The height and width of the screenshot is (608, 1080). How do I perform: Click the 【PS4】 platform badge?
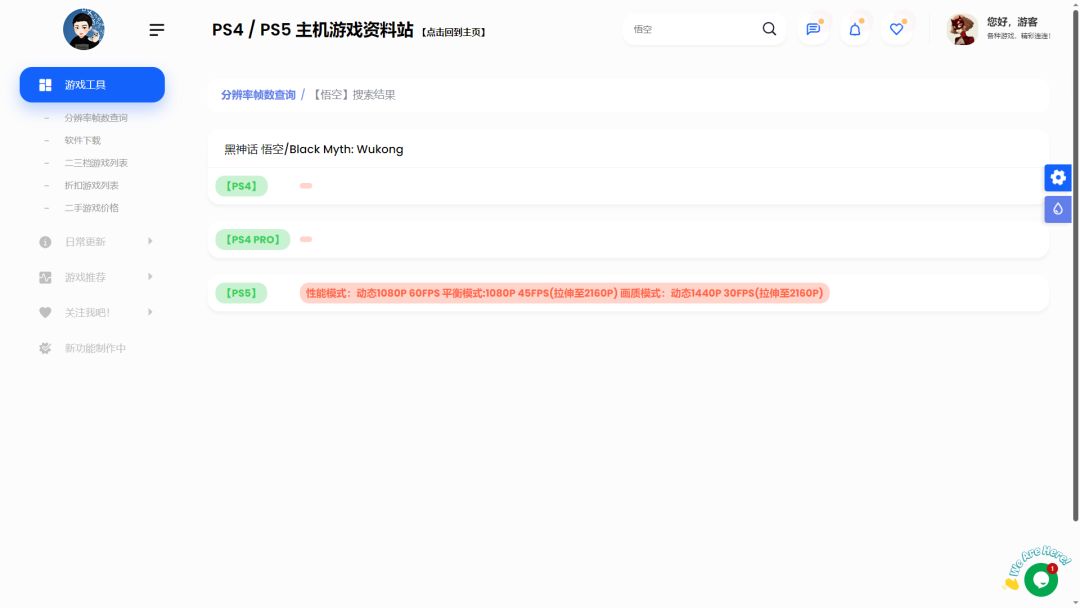tap(241, 186)
